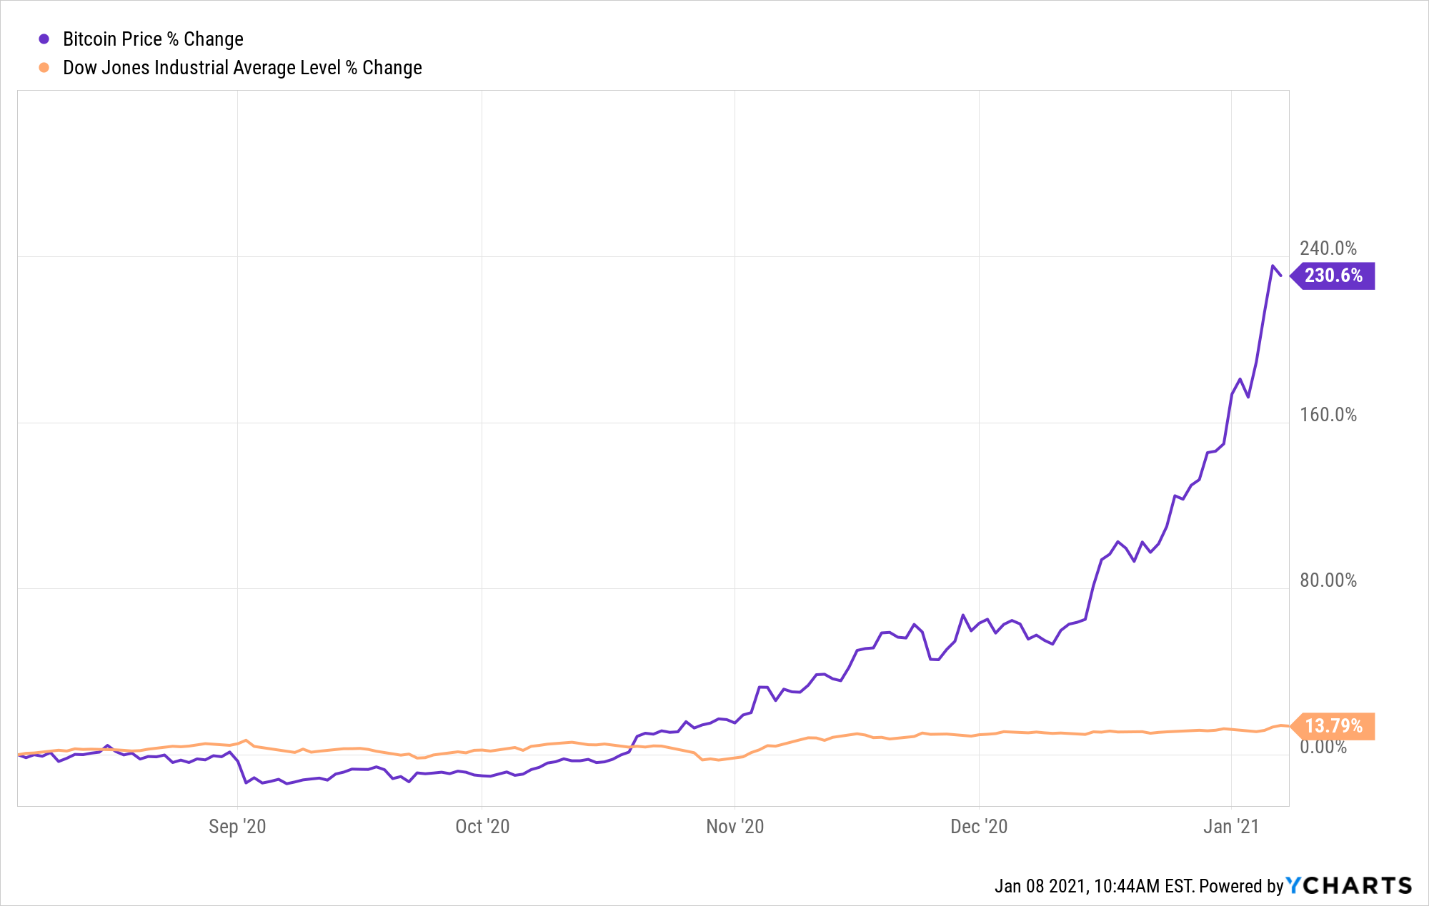The height and width of the screenshot is (906, 1429).
Task: Click the Bitcoin line's highest peak
Action: [x=1273, y=266]
